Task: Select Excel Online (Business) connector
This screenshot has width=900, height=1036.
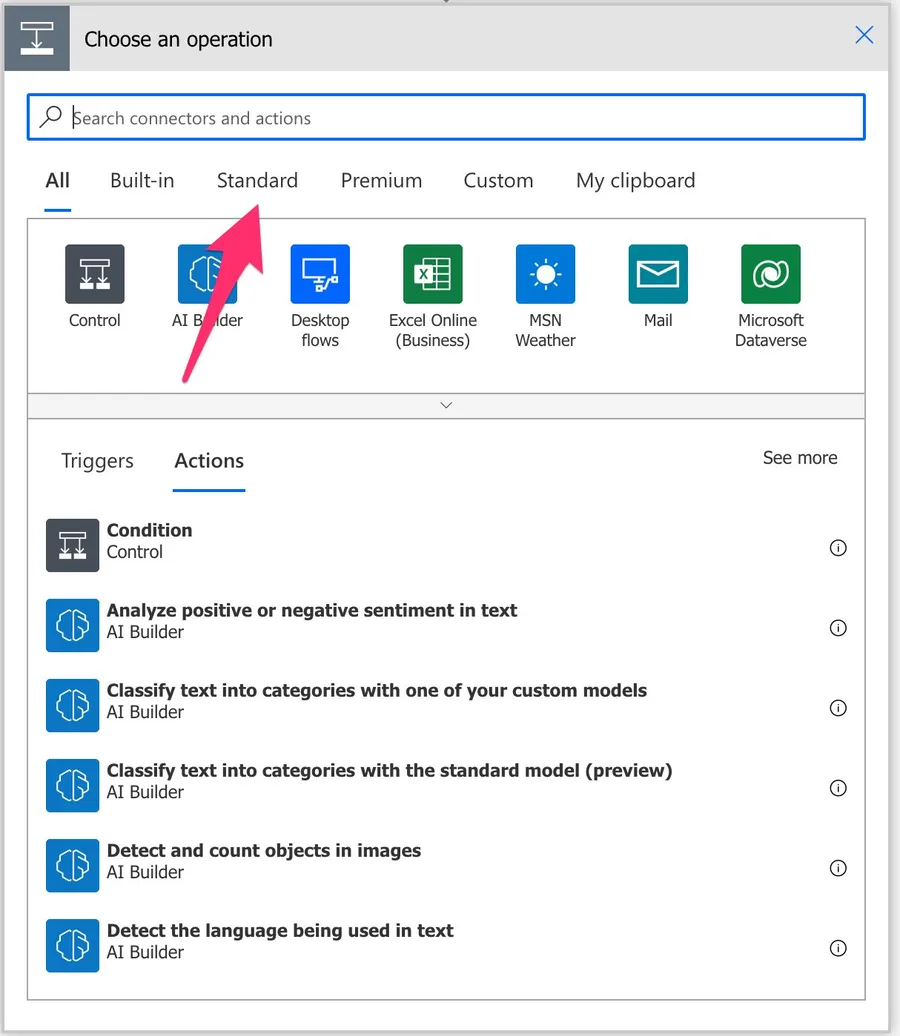Action: [x=433, y=274]
